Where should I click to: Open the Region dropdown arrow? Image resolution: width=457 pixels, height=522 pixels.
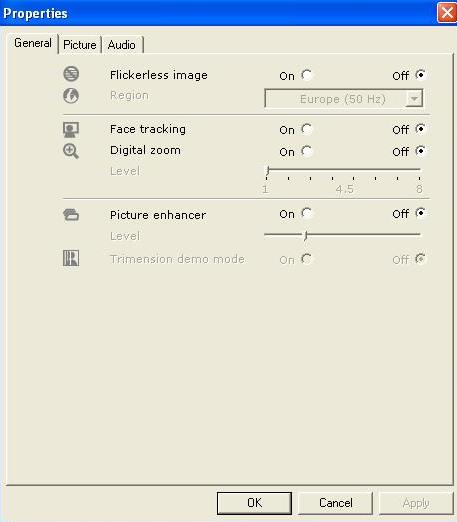(x=414, y=99)
